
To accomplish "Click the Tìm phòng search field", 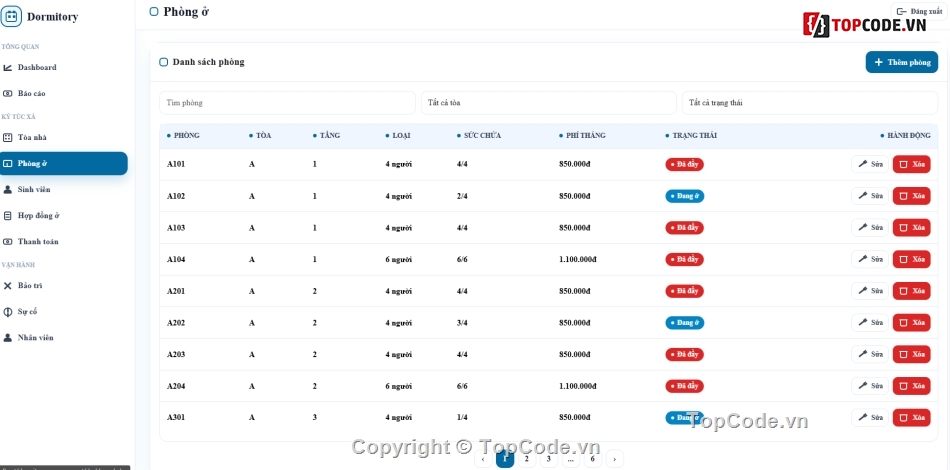I will 287,103.
